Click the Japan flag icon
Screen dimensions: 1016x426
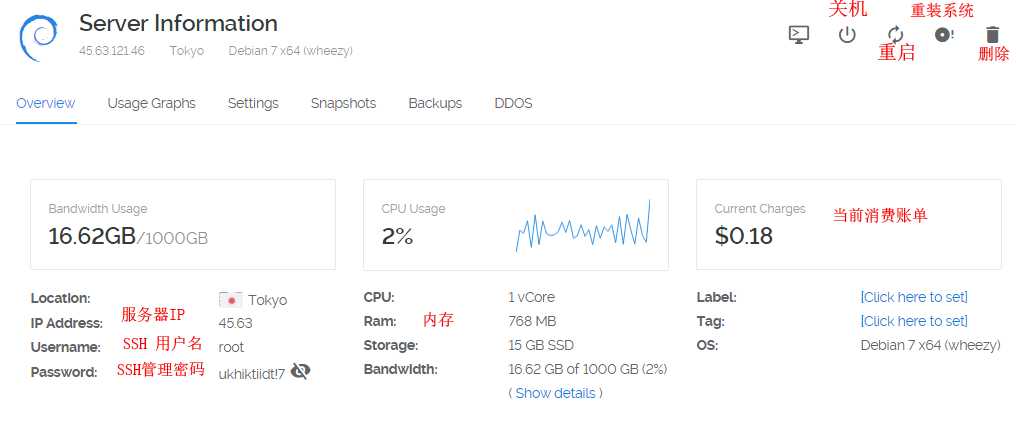click(x=230, y=299)
